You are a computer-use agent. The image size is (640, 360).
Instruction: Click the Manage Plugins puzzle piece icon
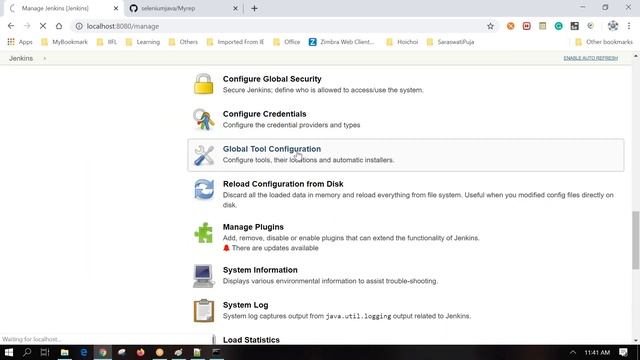point(204,233)
